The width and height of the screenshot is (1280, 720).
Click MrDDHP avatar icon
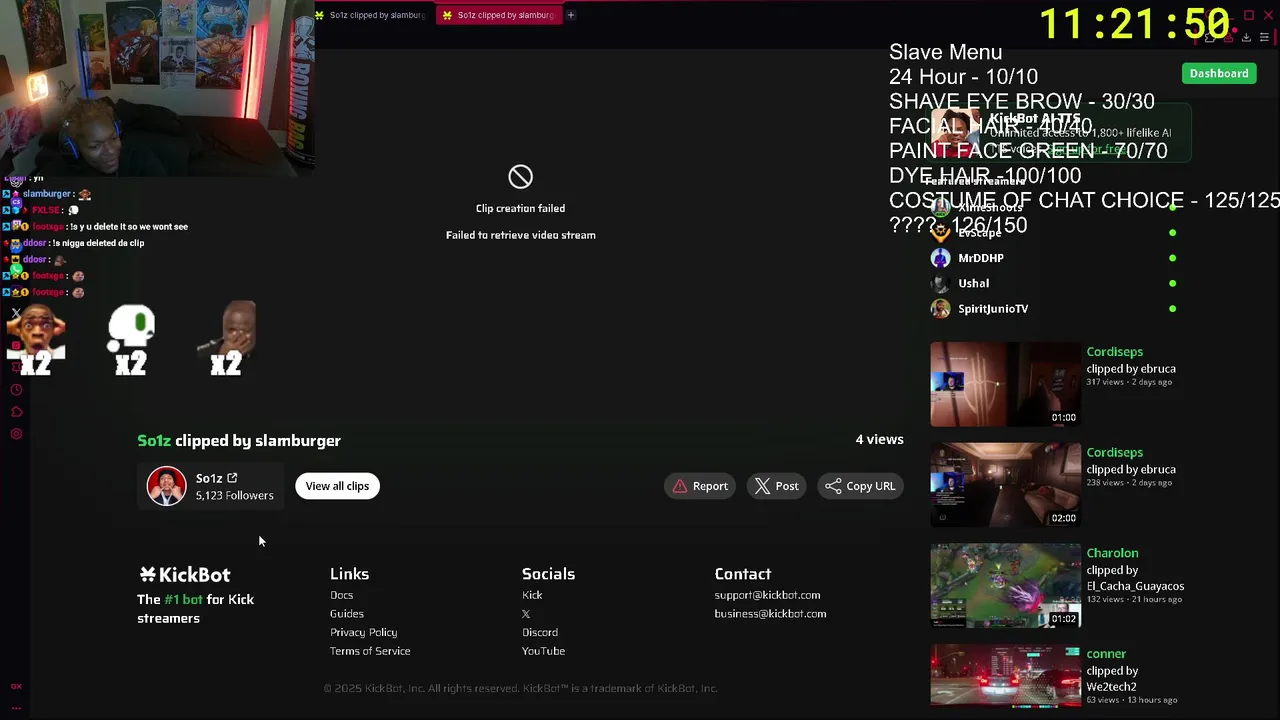pyautogui.click(x=940, y=258)
